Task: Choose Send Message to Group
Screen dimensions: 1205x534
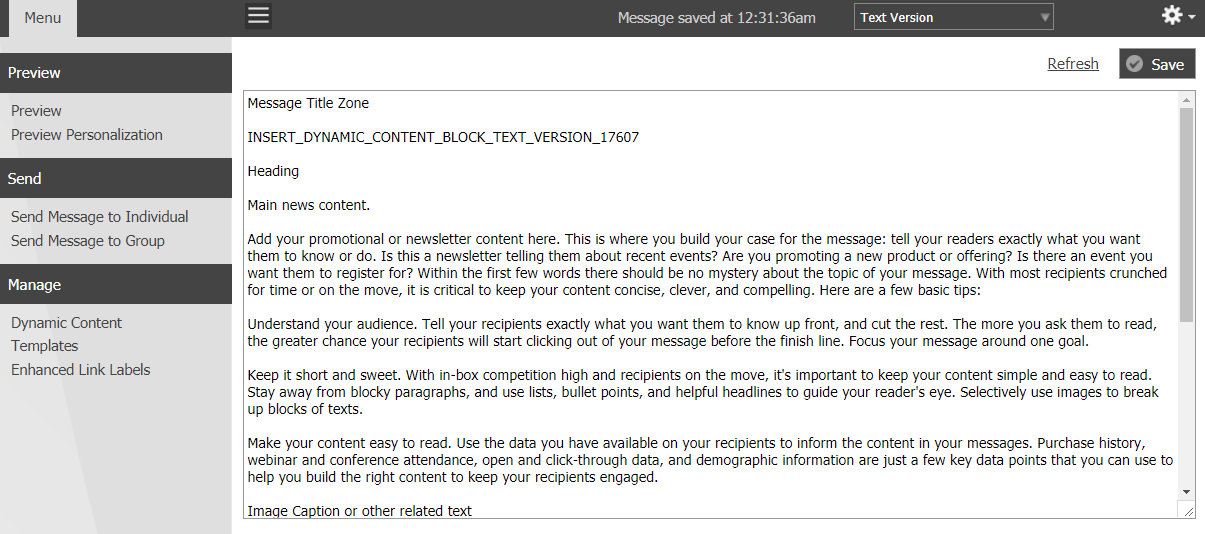Action: [x=88, y=241]
